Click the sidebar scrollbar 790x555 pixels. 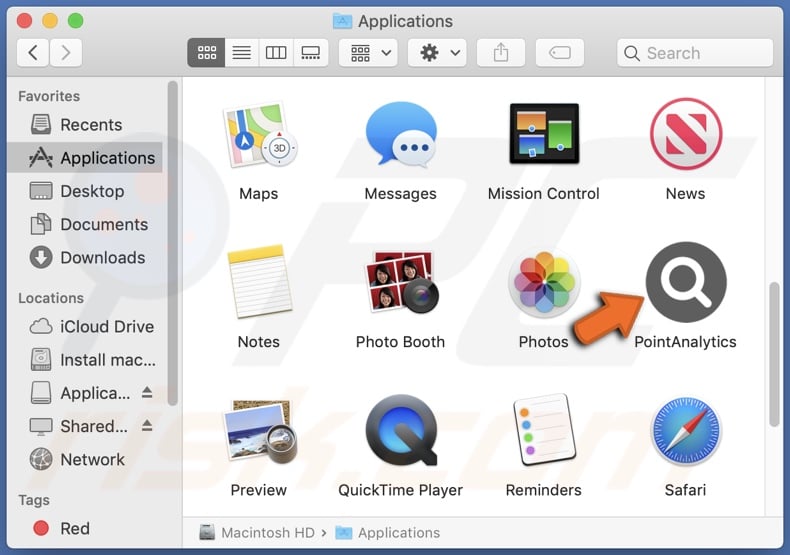(173, 243)
